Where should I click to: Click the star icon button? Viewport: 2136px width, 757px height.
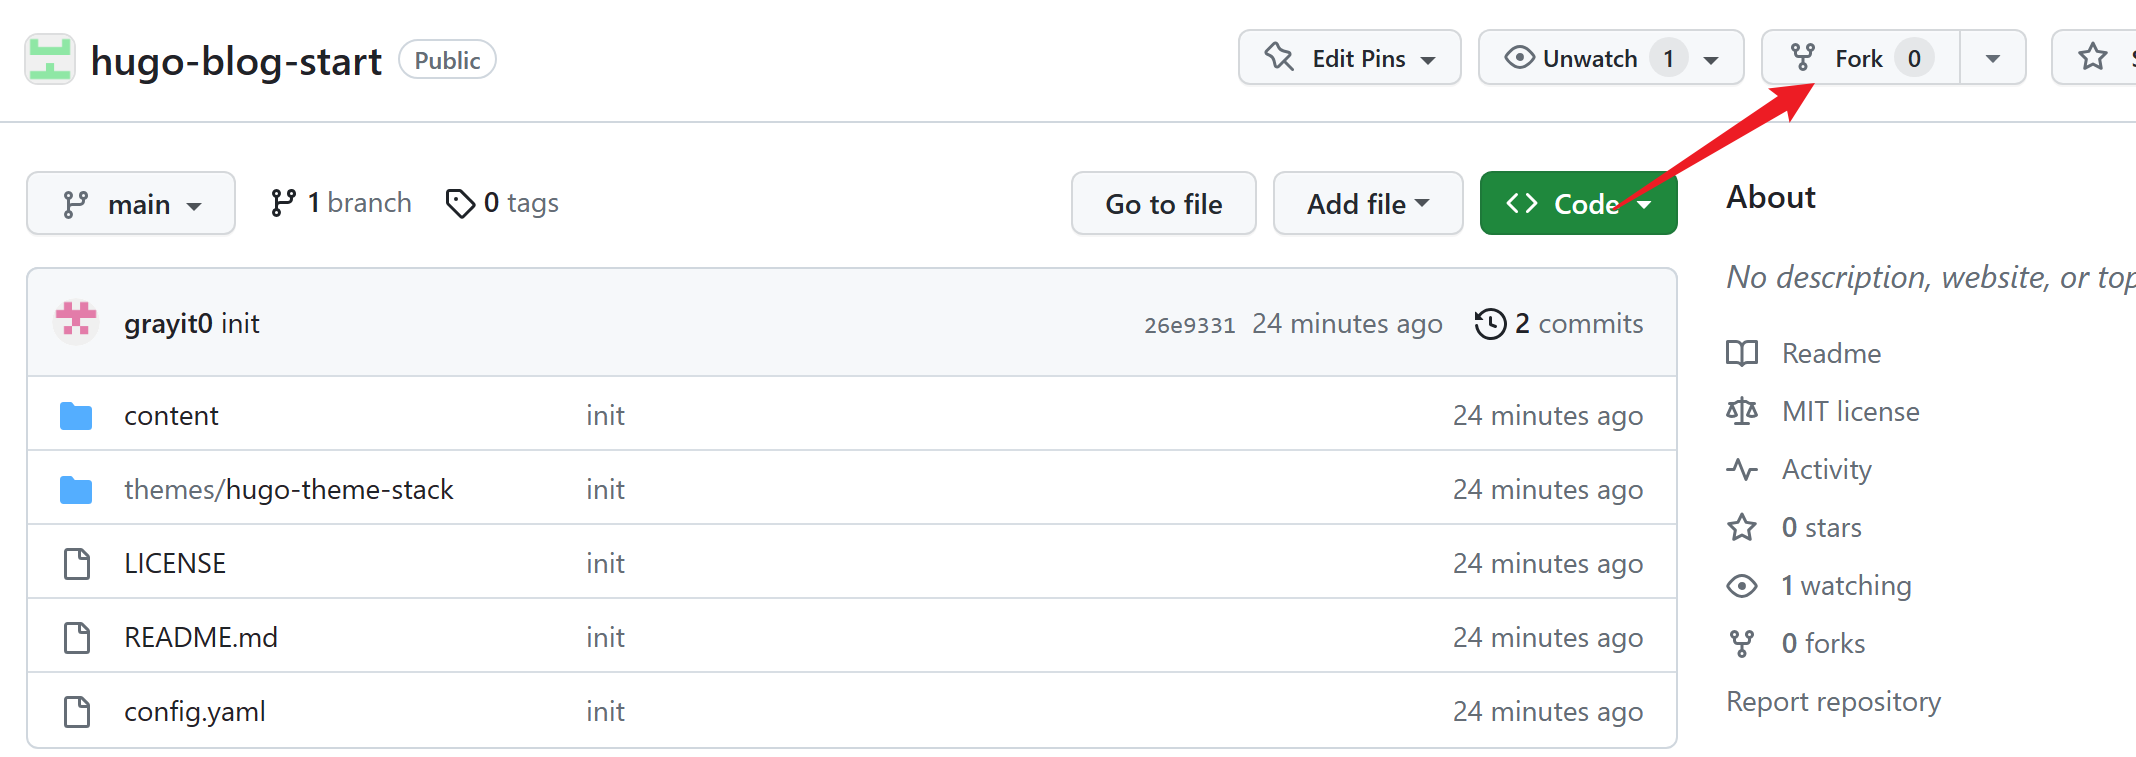tap(2092, 58)
